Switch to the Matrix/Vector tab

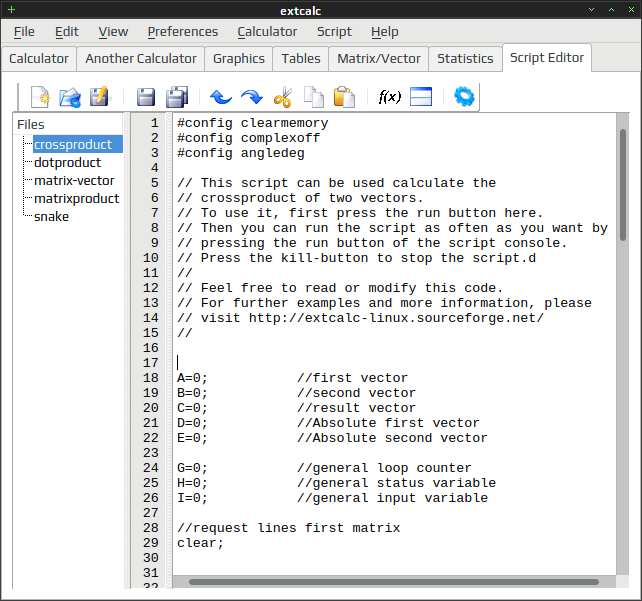379,59
